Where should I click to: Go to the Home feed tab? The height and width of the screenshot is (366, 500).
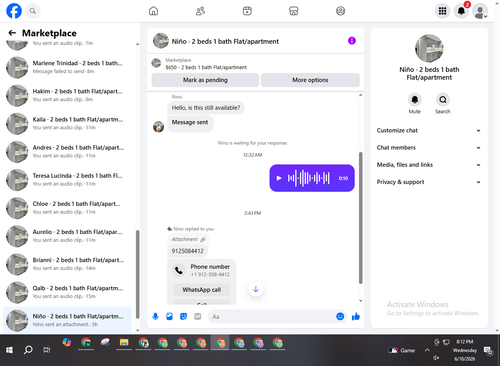click(153, 11)
